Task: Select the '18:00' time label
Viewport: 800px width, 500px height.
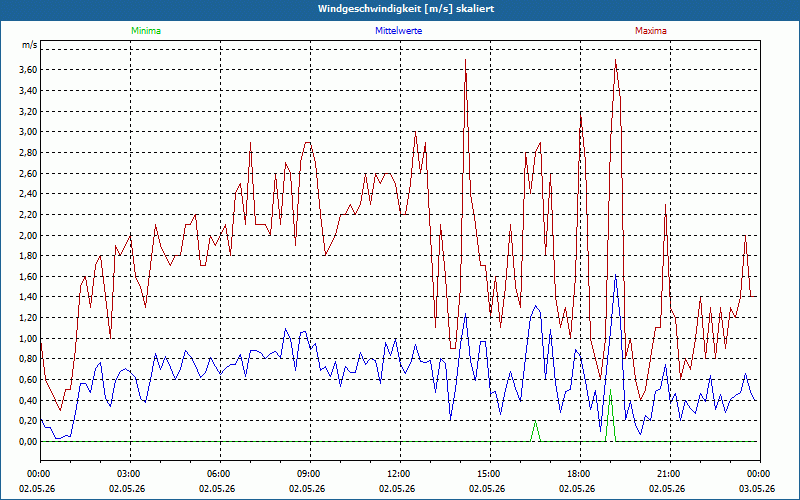Action: tap(580, 473)
